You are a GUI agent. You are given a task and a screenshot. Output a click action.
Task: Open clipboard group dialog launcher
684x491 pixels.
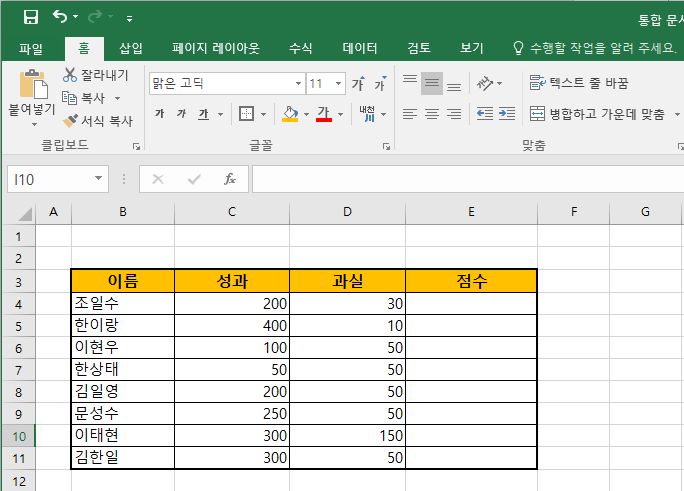pos(137,147)
